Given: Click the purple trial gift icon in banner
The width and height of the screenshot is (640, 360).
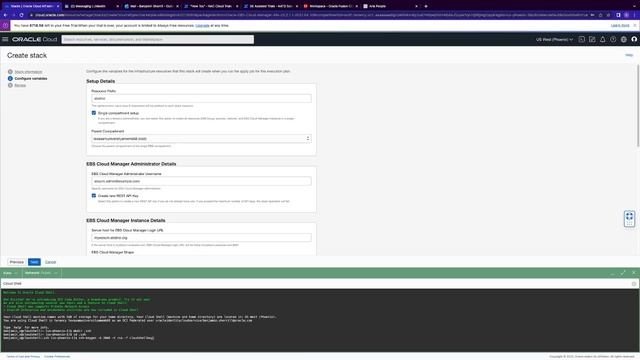Looking at the screenshot, I should [5, 25].
